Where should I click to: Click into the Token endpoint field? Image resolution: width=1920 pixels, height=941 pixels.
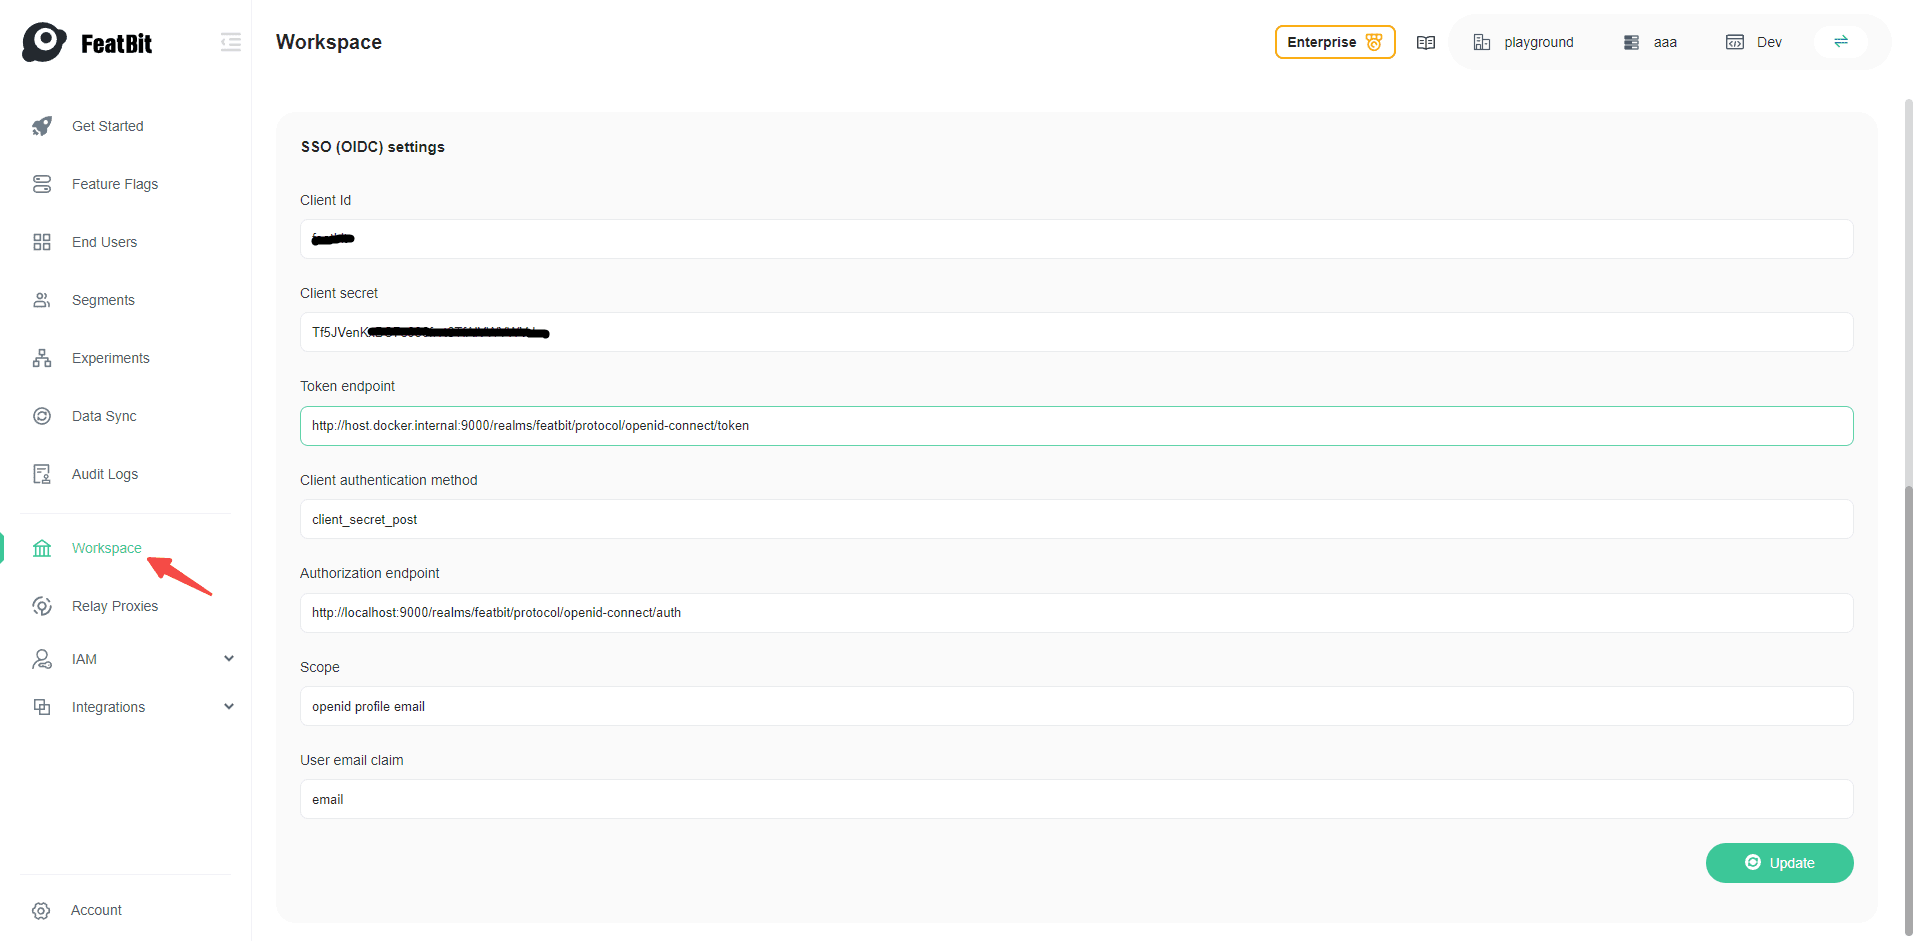tap(1076, 426)
